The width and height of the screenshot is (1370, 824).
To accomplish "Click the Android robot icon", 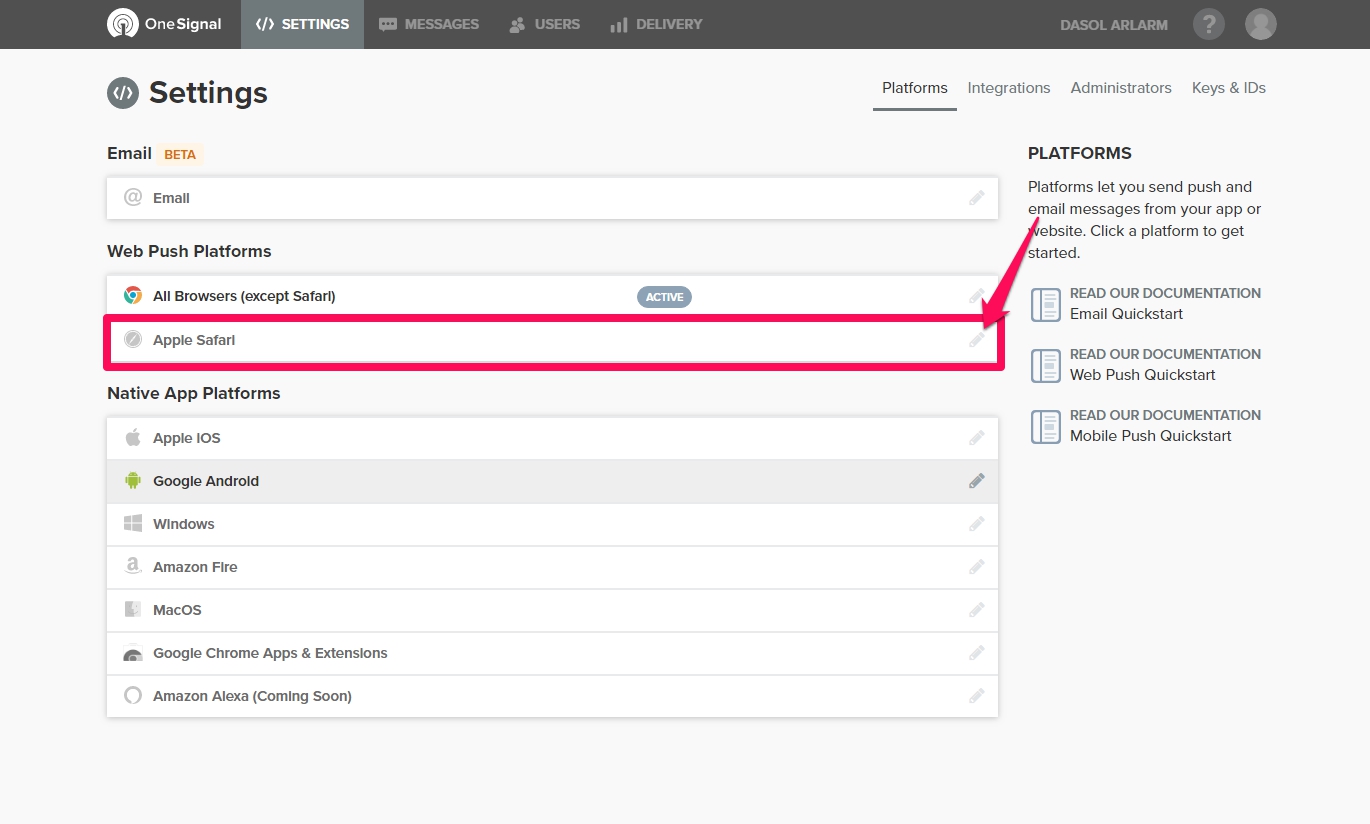I will (133, 481).
